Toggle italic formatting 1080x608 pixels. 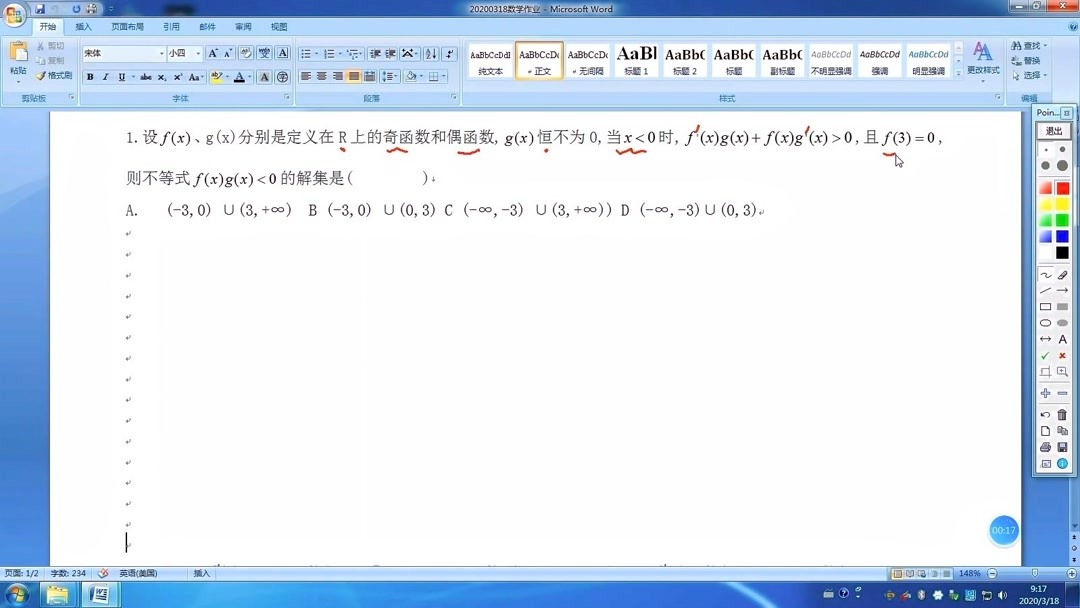click(105, 77)
